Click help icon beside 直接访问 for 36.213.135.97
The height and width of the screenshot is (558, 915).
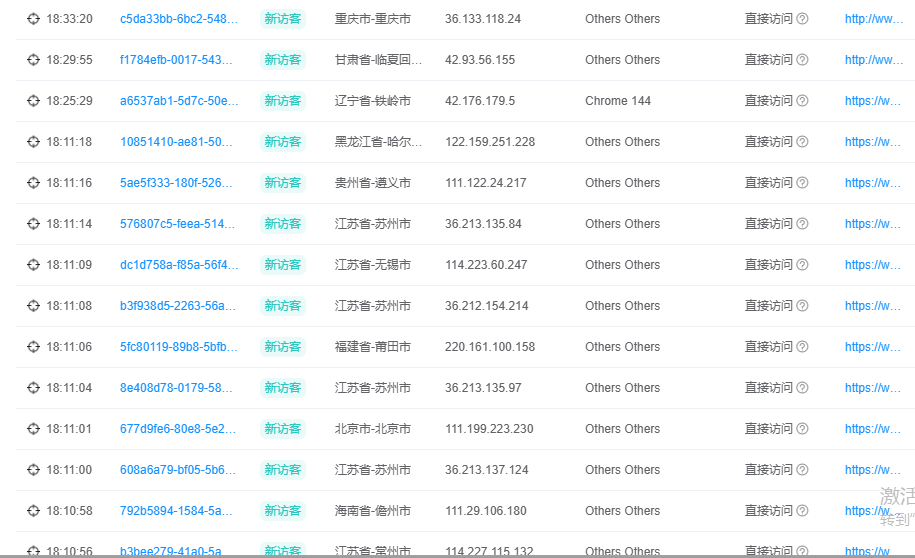coord(802,388)
